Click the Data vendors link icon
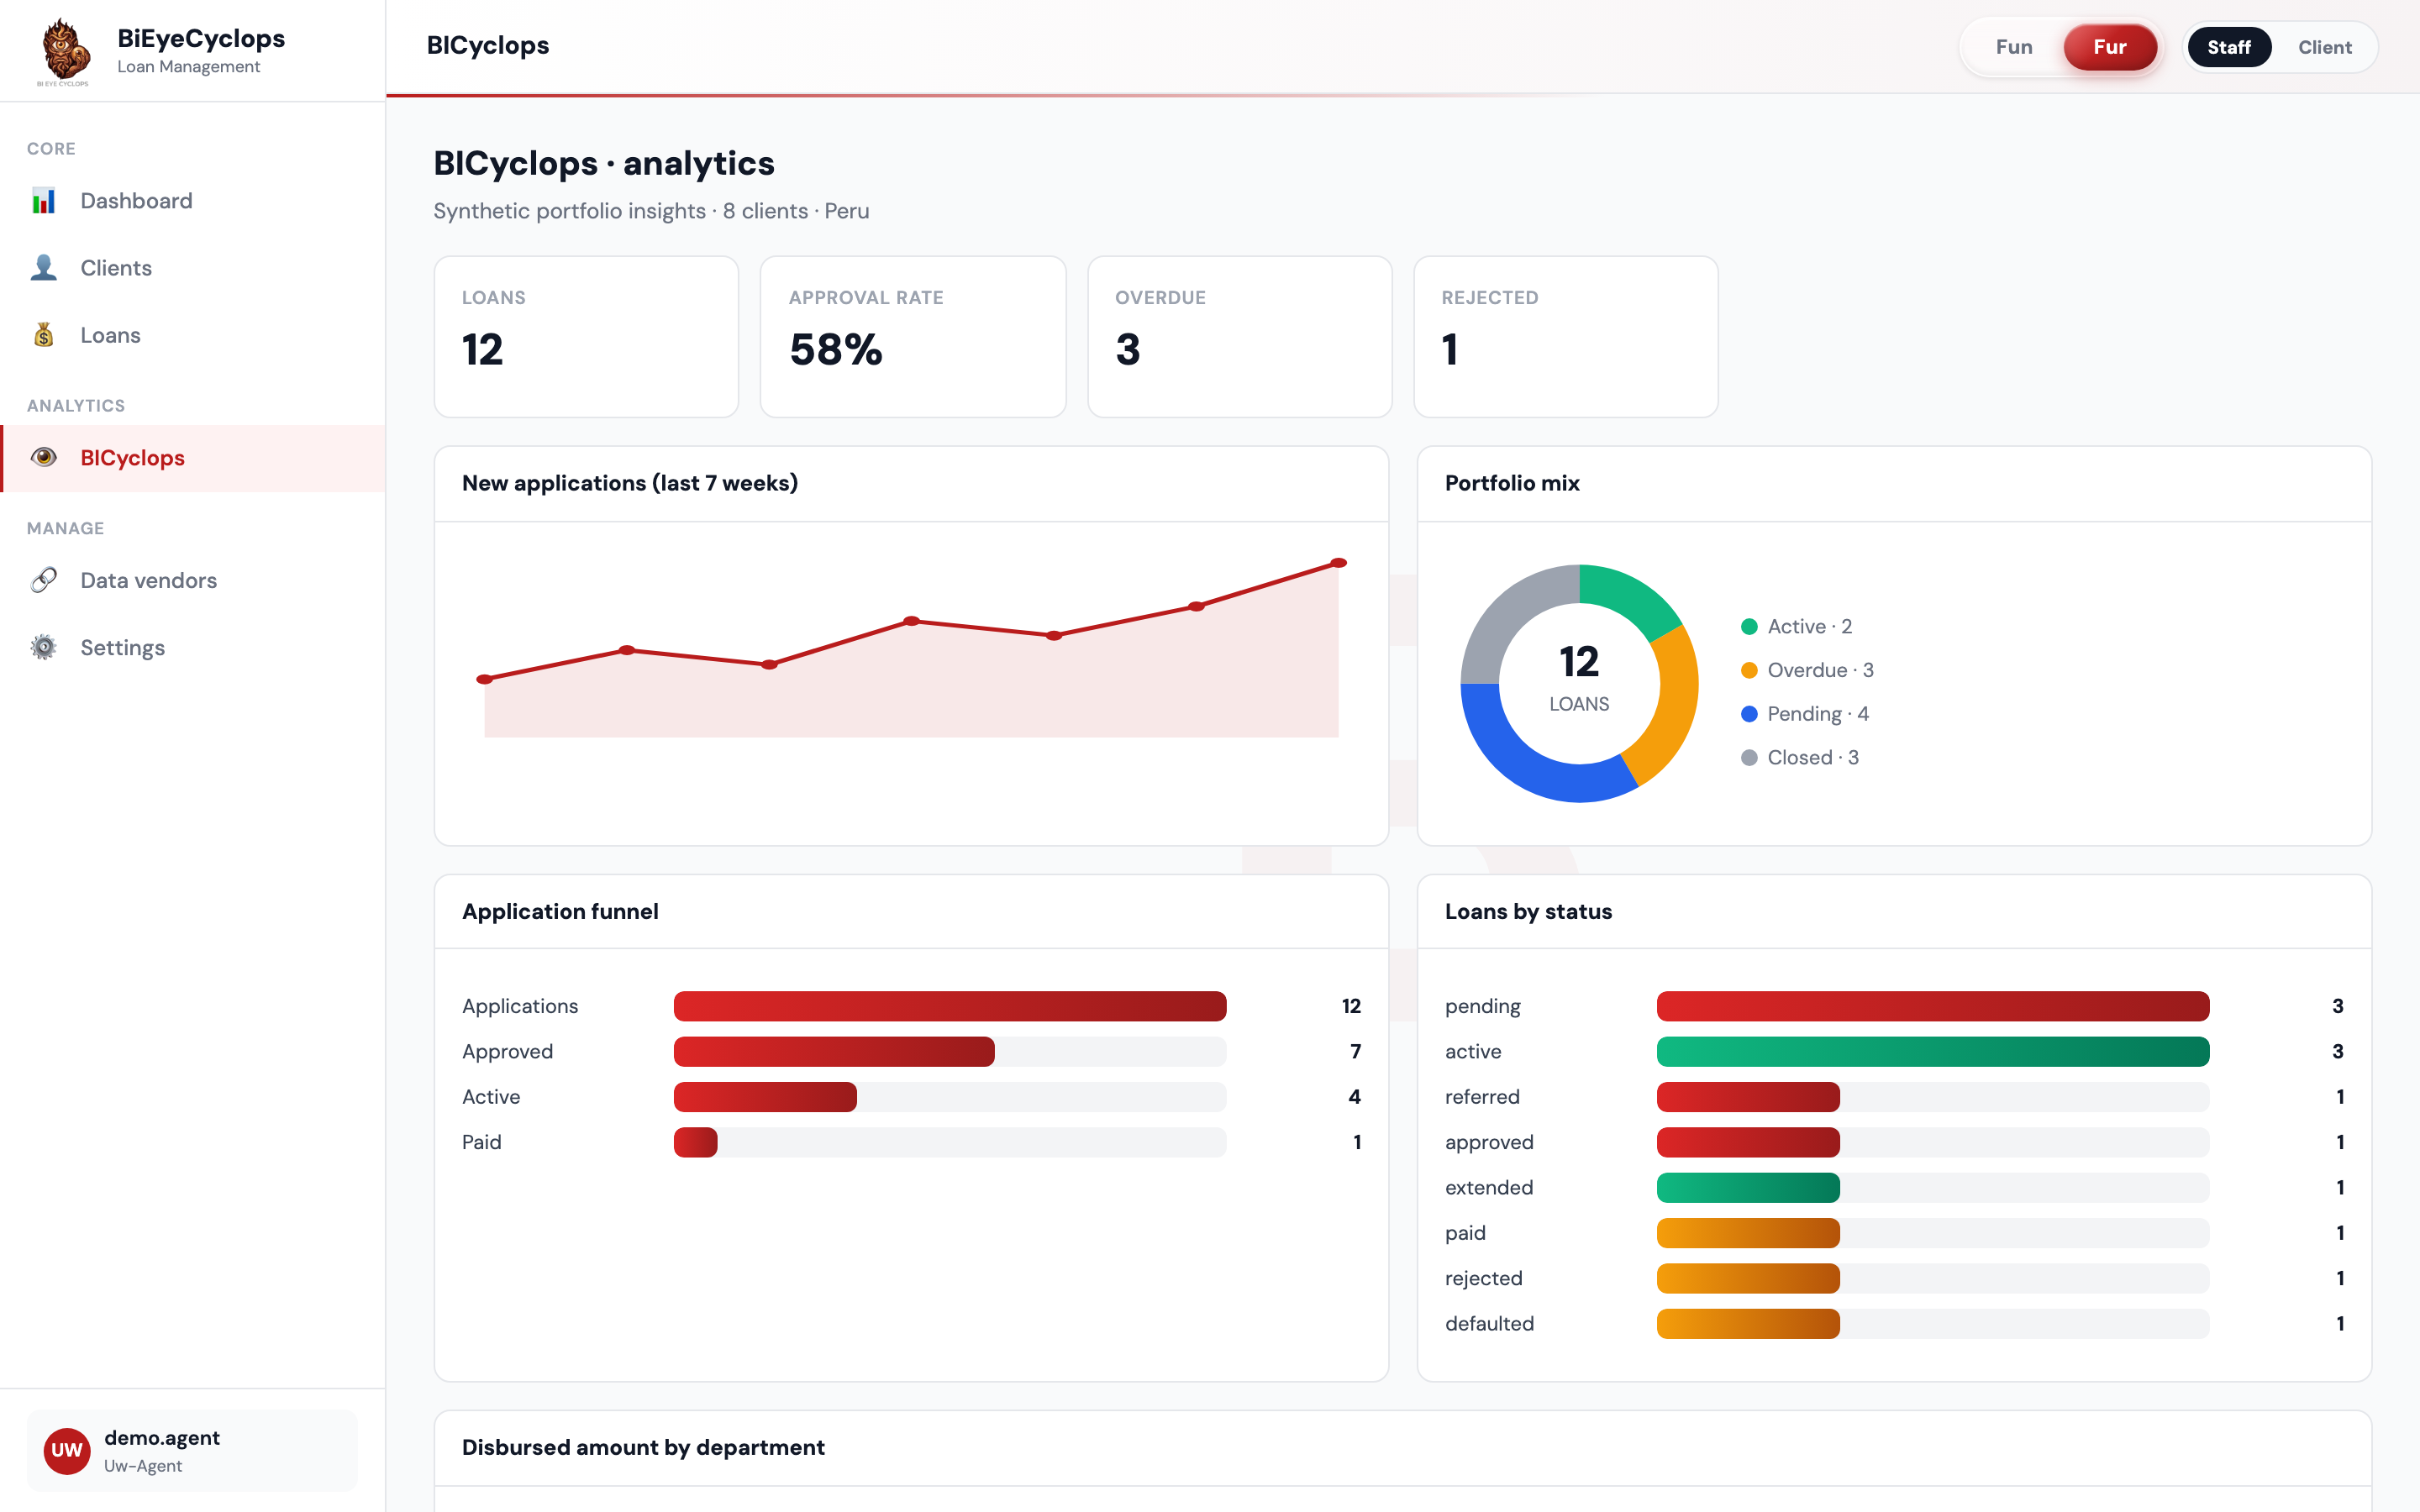Viewport: 2420px width, 1512px height. [x=43, y=580]
